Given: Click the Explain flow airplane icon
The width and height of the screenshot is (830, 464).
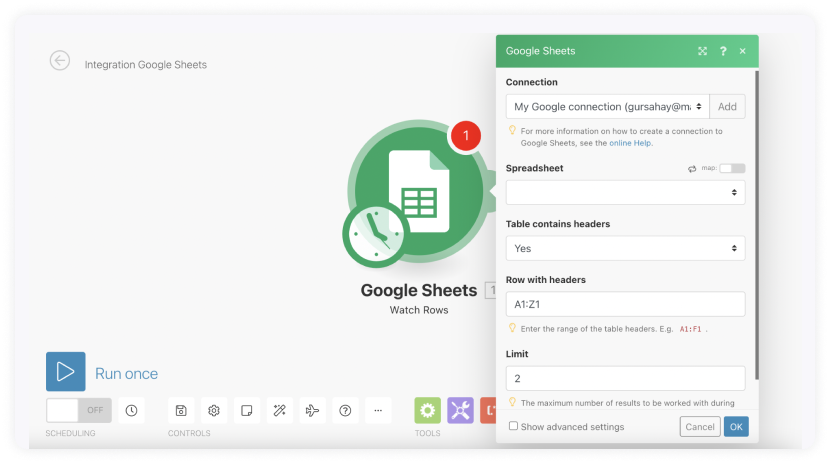Looking at the screenshot, I should (312, 410).
